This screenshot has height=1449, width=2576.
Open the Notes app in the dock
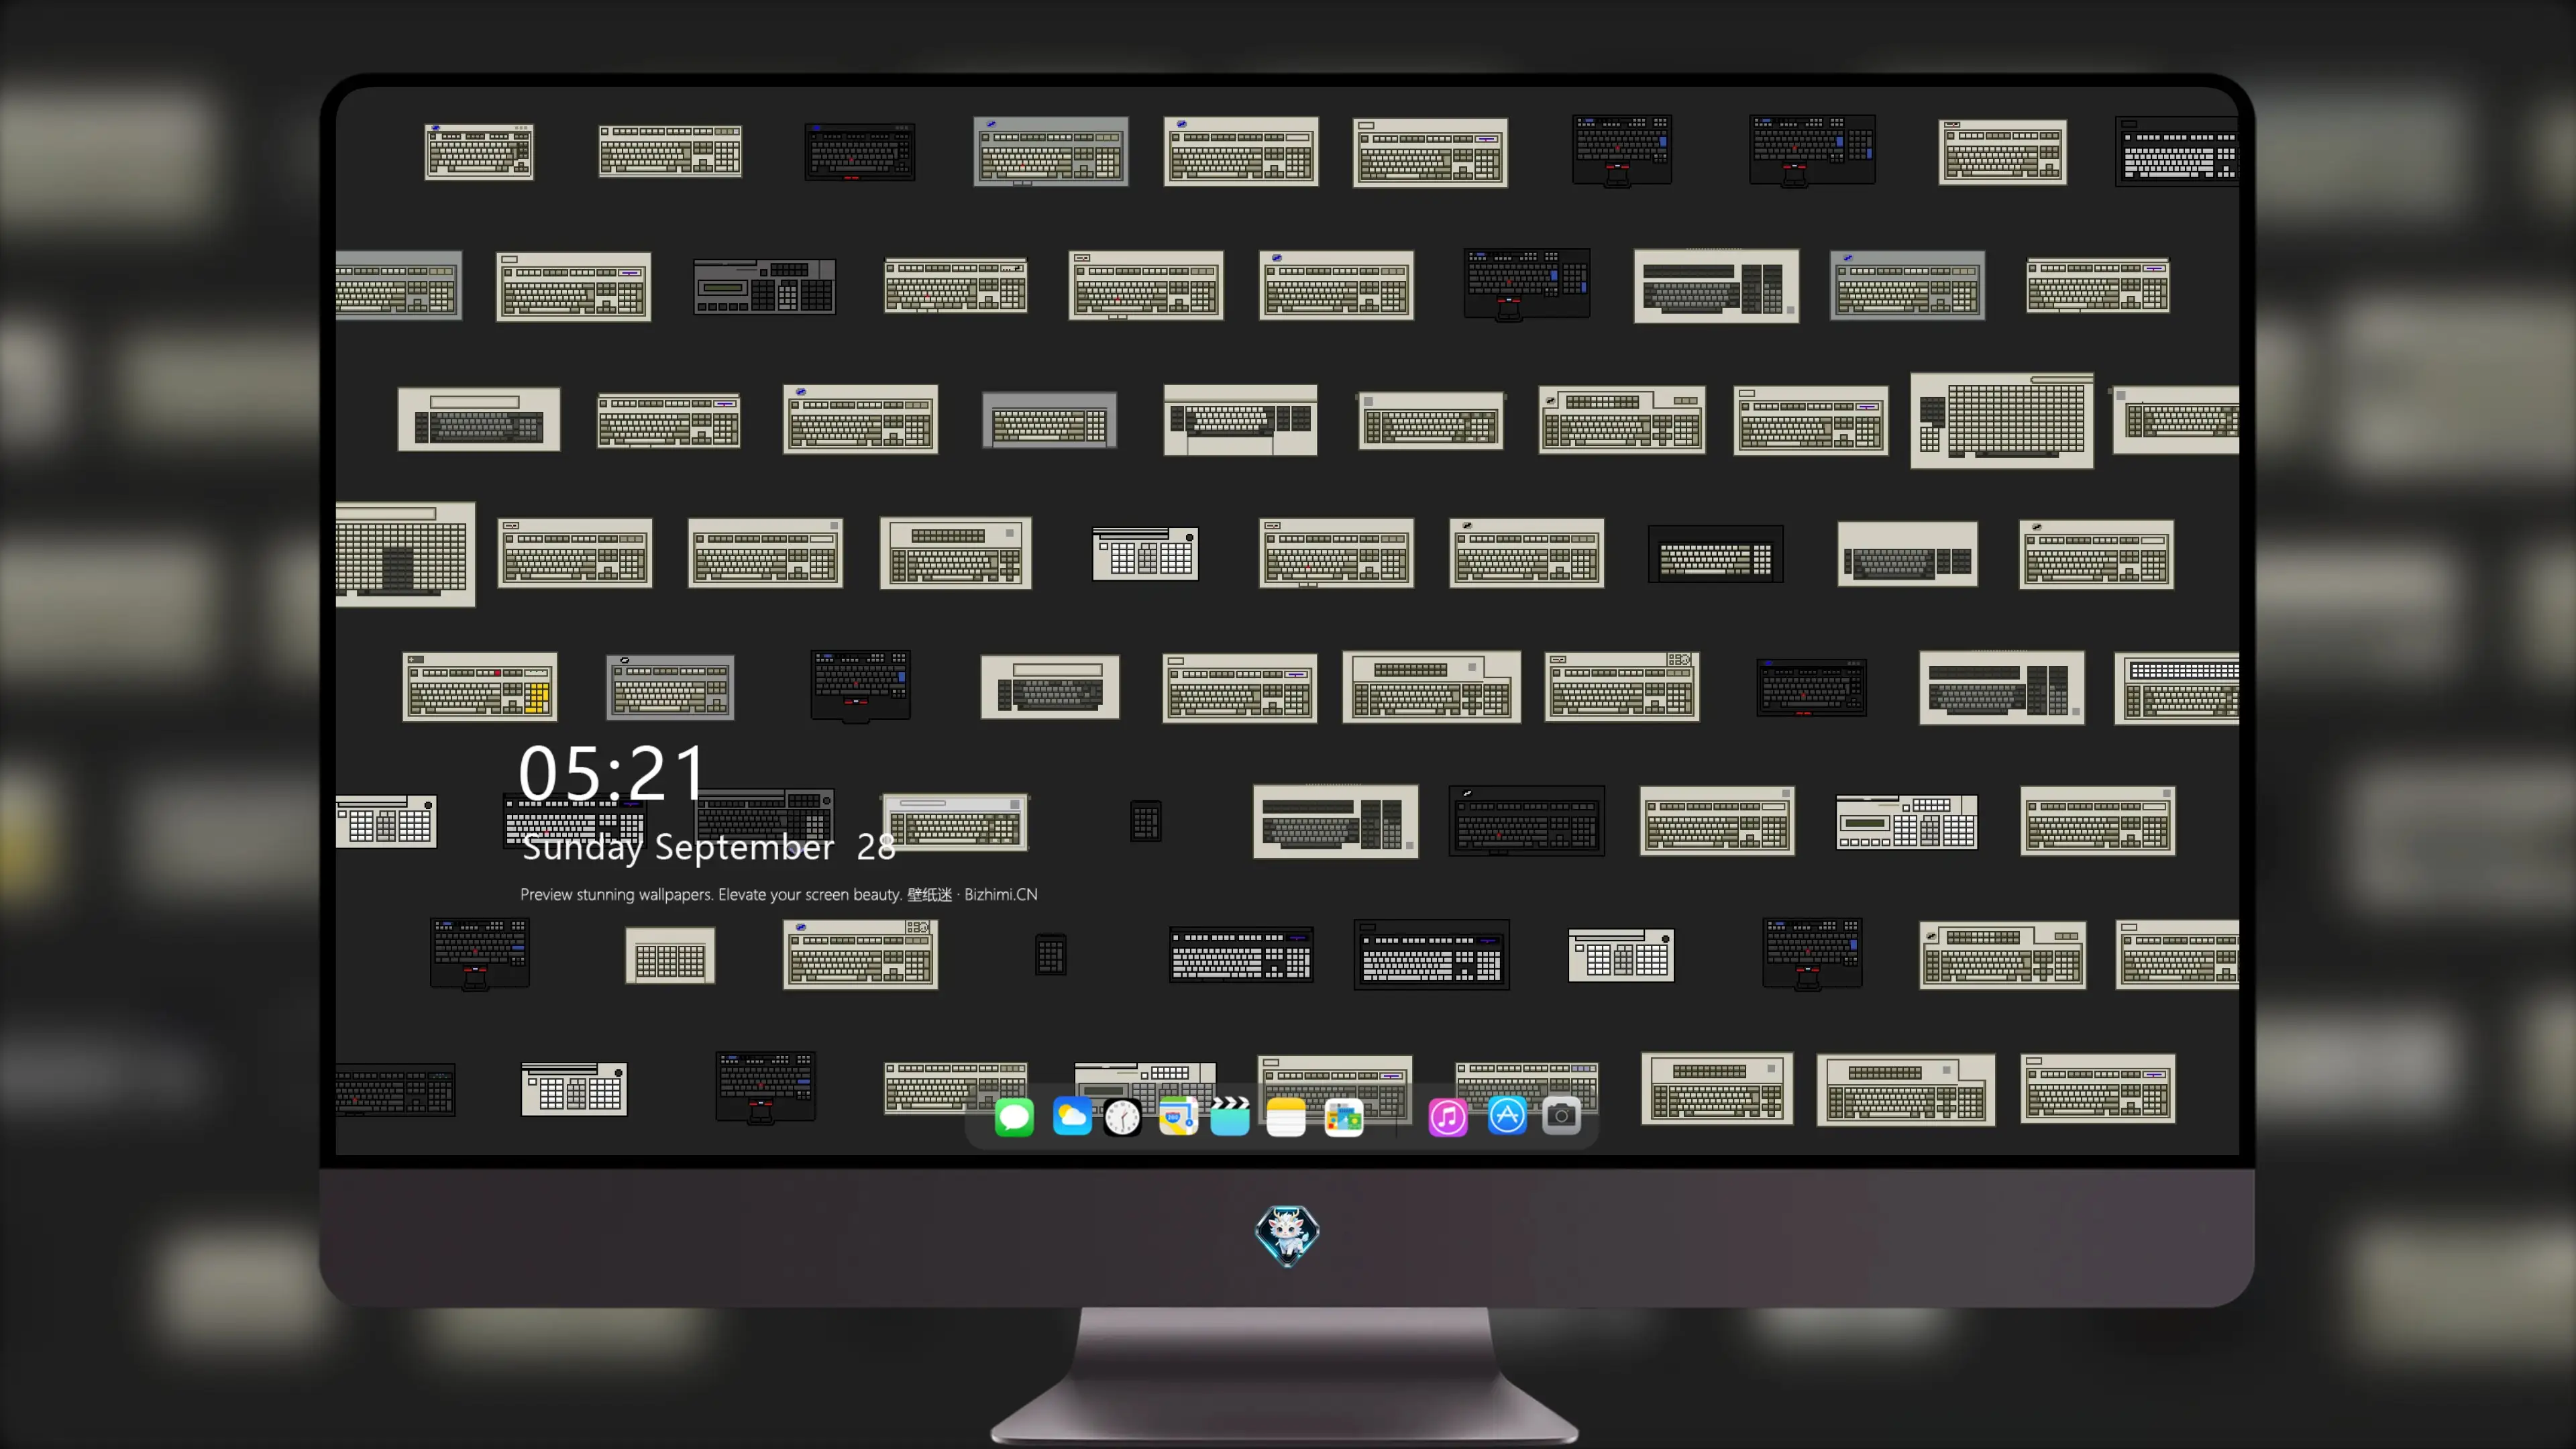pos(1286,1116)
